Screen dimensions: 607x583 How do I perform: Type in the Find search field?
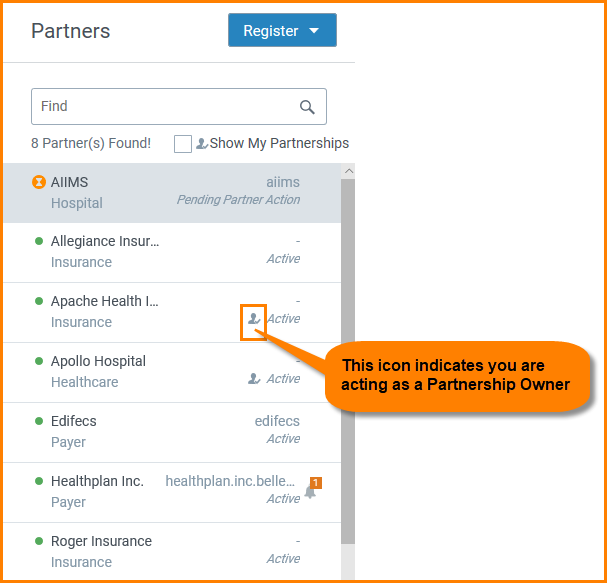(165, 107)
